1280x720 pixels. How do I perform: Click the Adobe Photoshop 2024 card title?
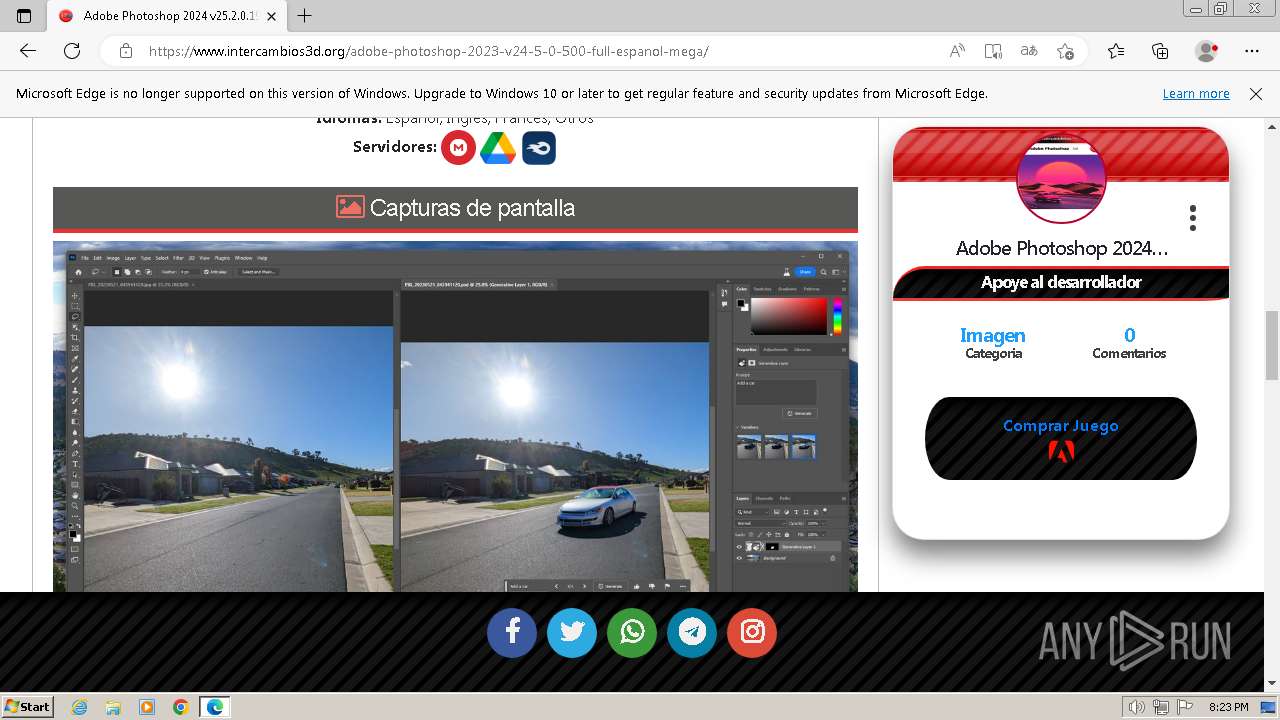click(x=1061, y=248)
